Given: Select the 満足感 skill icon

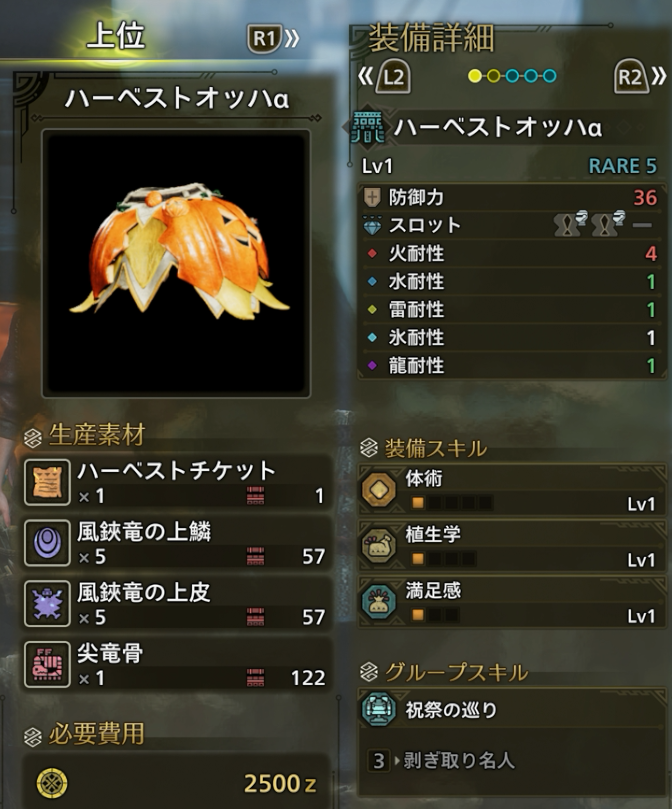Looking at the screenshot, I should coord(379,601).
